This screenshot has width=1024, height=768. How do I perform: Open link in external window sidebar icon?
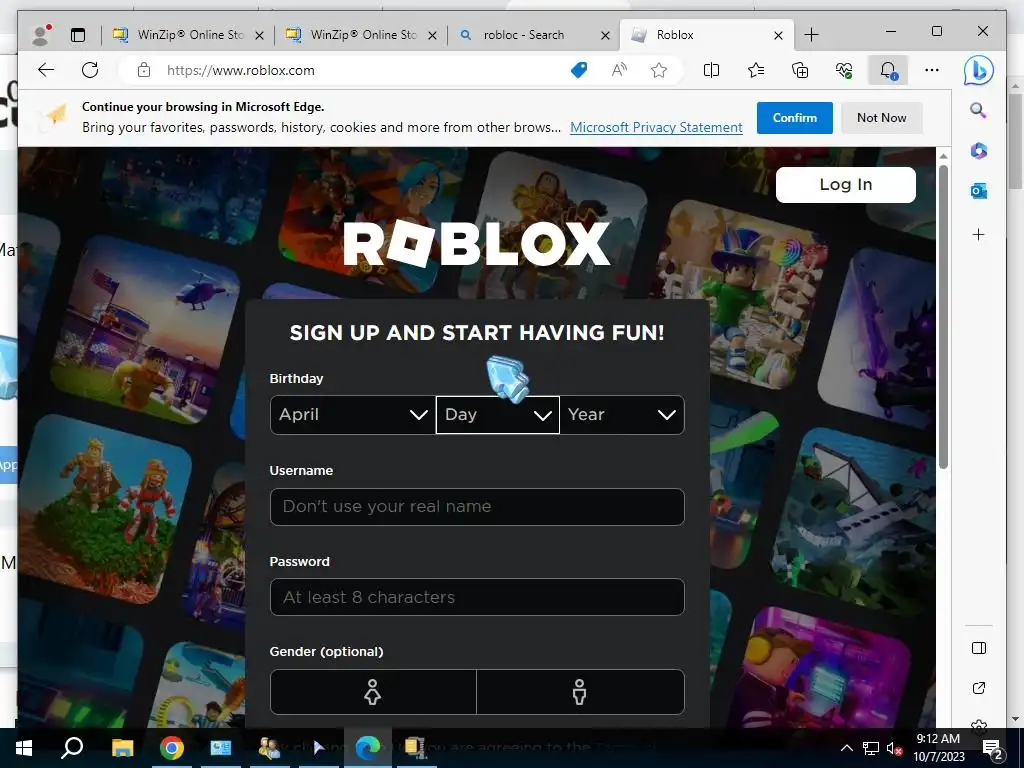978,688
